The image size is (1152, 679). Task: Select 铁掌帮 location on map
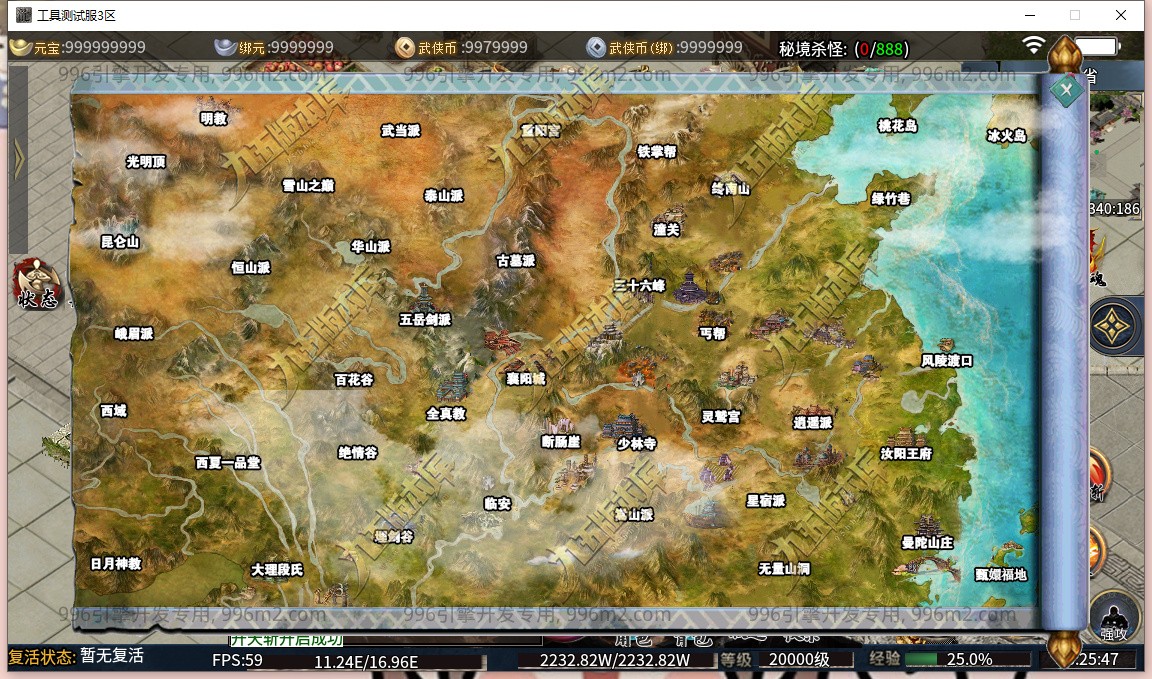[657, 151]
